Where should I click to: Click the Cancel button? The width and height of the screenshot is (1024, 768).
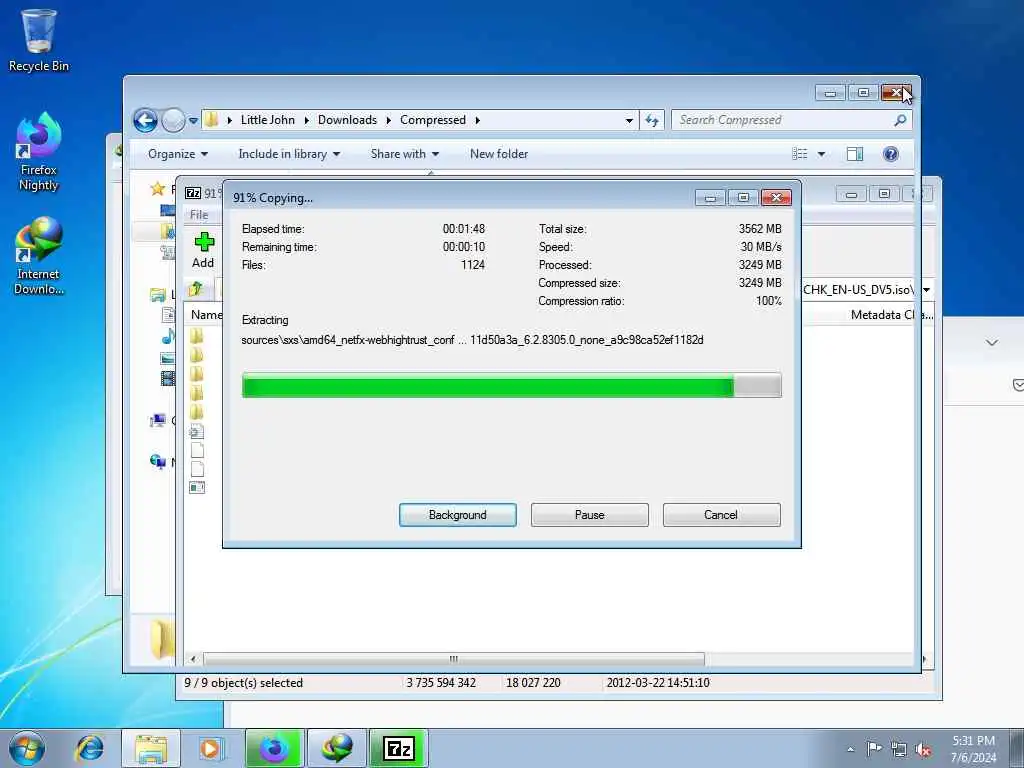(721, 515)
